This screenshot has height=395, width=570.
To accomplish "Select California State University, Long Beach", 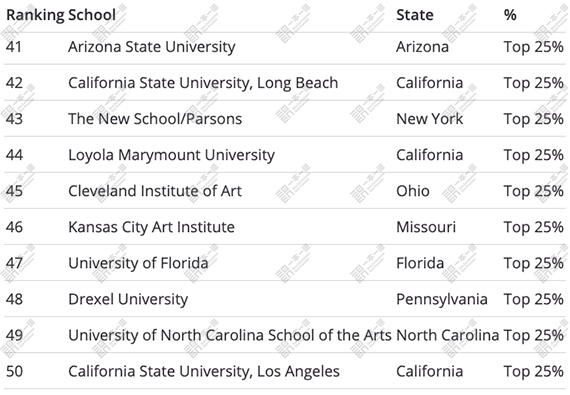I will [x=203, y=83].
